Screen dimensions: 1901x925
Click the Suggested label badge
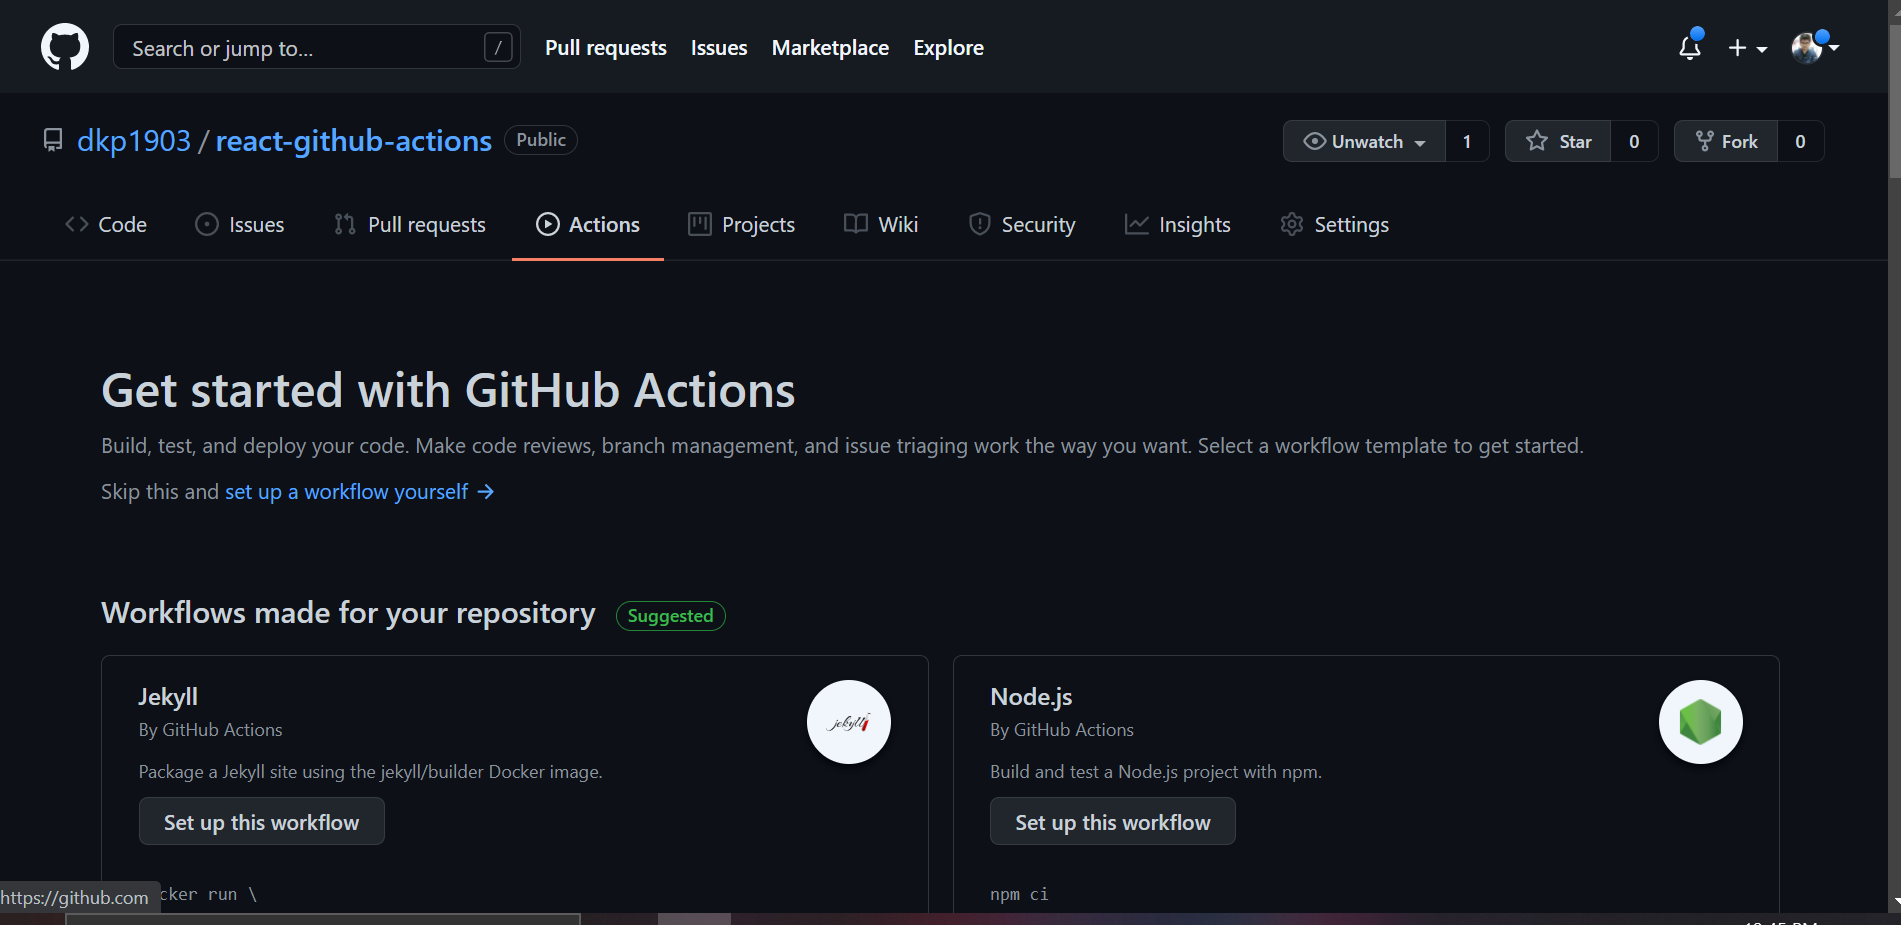coord(670,616)
